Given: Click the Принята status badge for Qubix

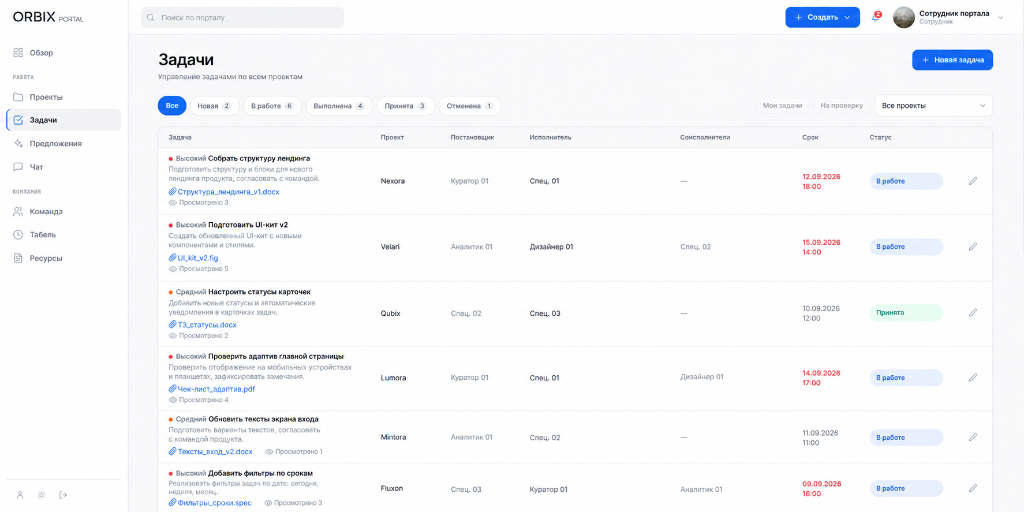Looking at the screenshot, I should (906, 313).
